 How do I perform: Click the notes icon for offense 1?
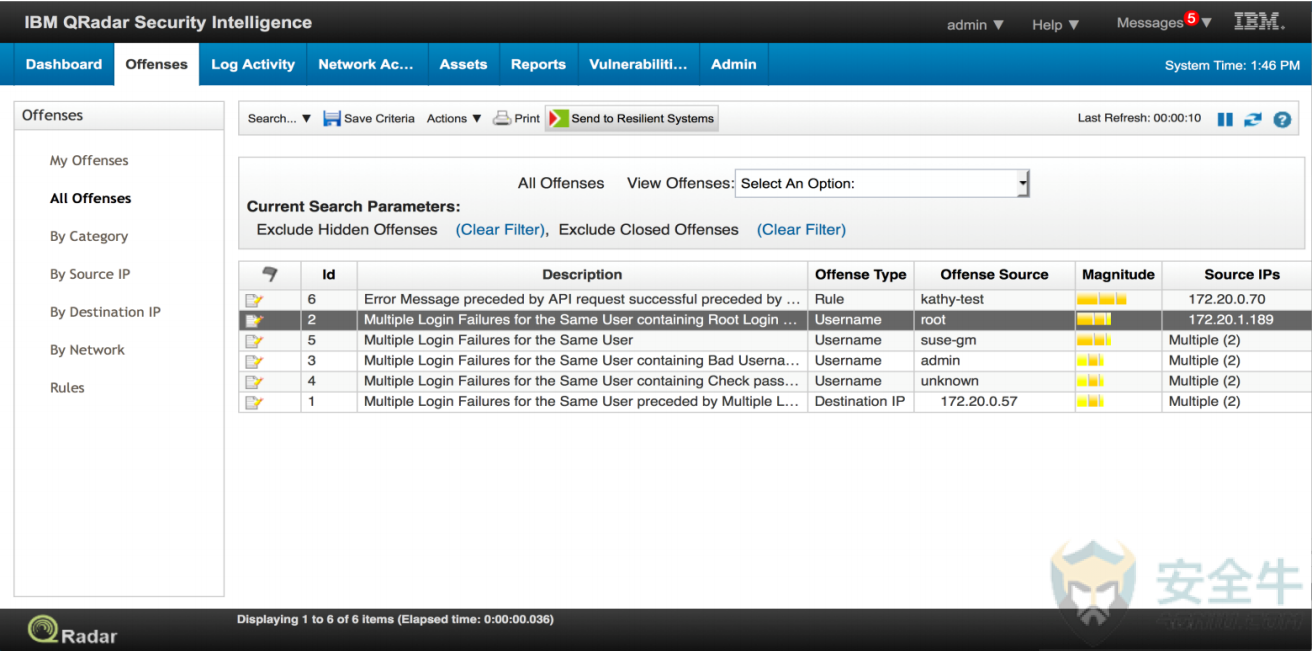click(x=254, y=402)
